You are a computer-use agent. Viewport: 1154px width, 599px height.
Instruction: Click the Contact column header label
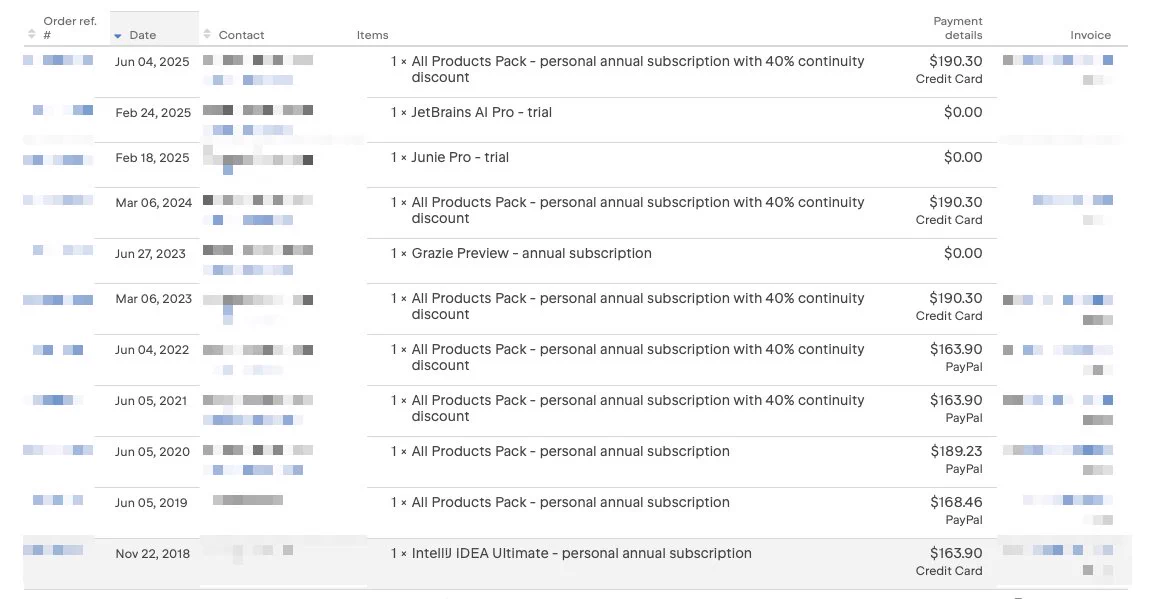coord(241,35)
